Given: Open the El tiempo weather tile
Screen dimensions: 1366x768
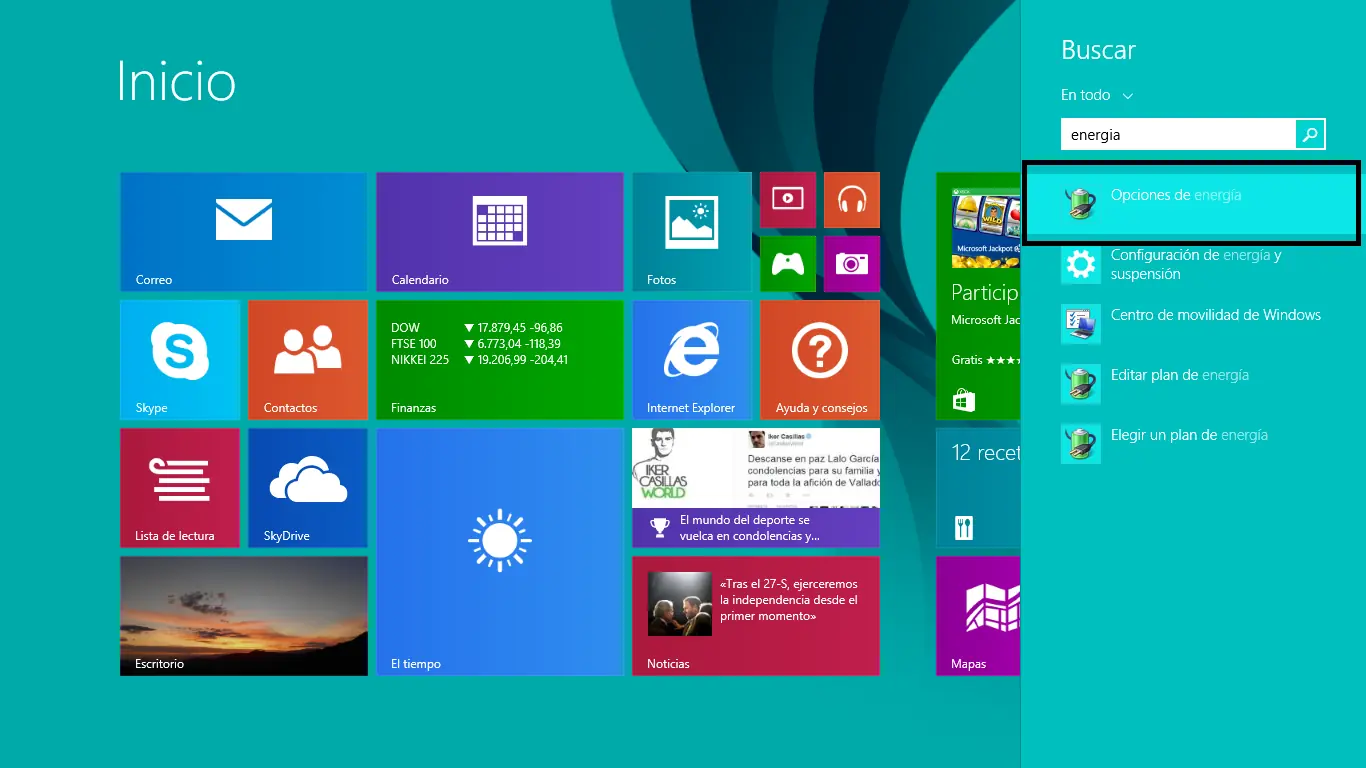Looking at the screenshot, I should (500, 552).
